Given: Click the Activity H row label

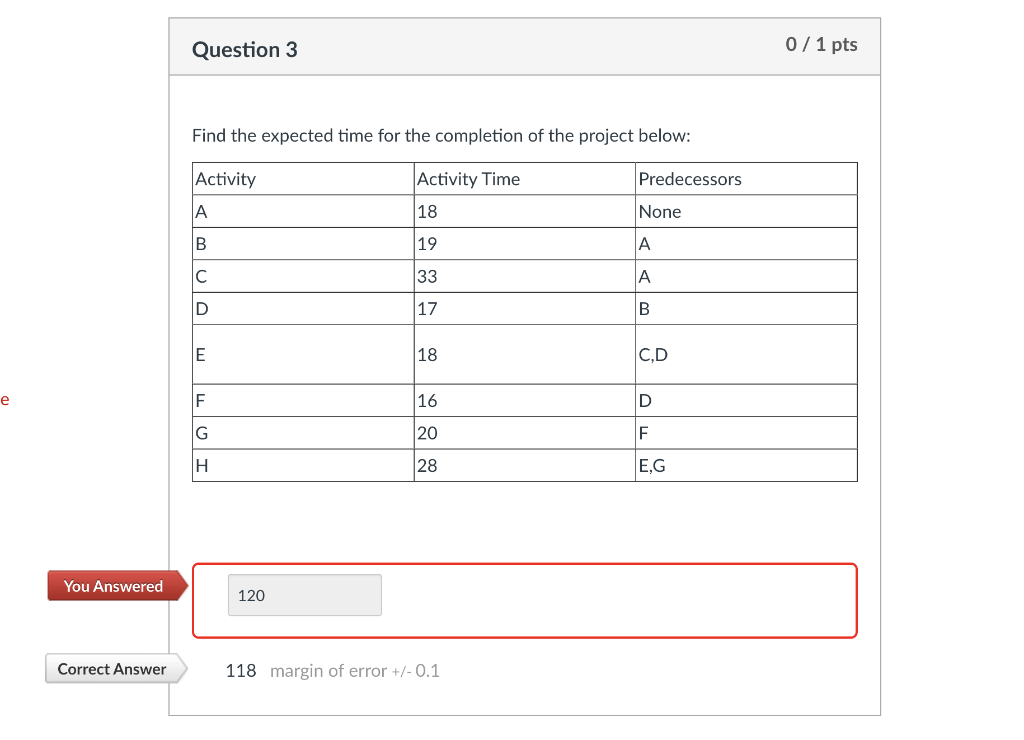Looking at the screenshot, I should tap(201, 465).
